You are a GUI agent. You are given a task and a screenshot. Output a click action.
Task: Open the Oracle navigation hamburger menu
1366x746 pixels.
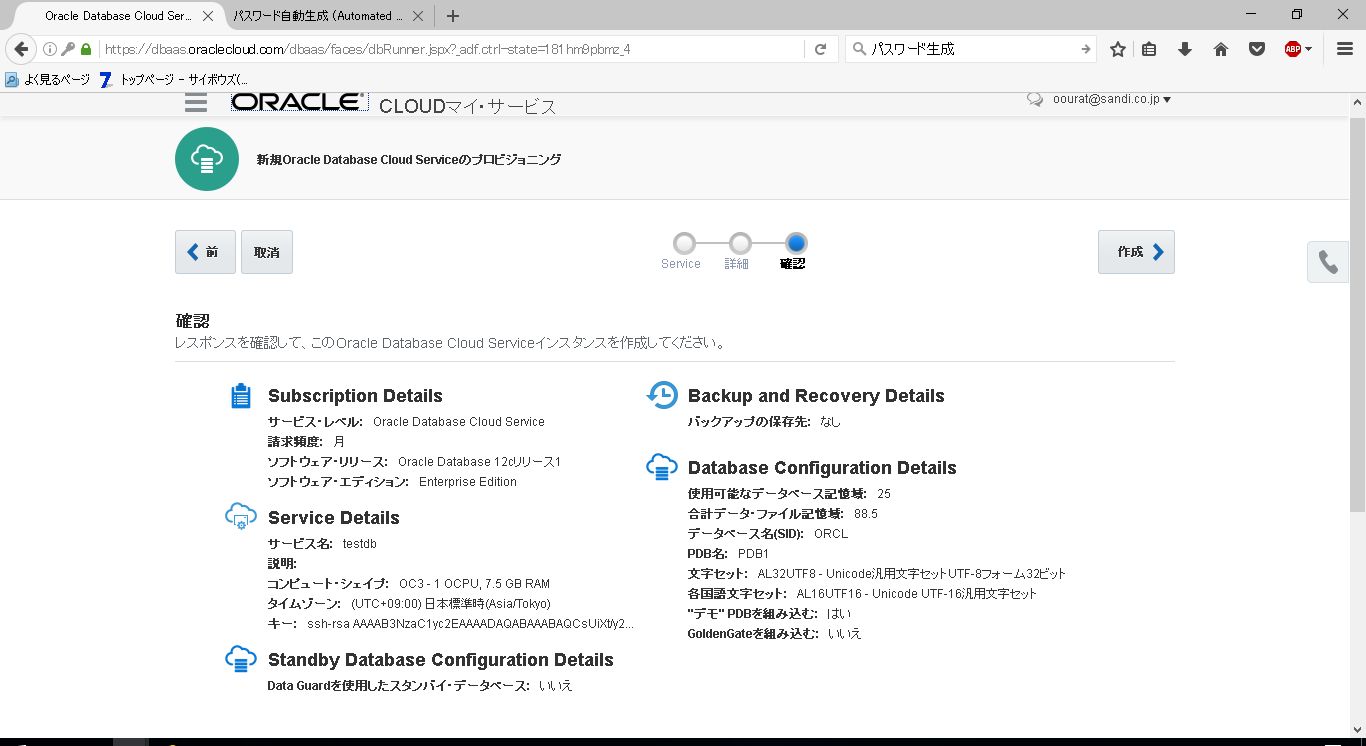point(196,103)
